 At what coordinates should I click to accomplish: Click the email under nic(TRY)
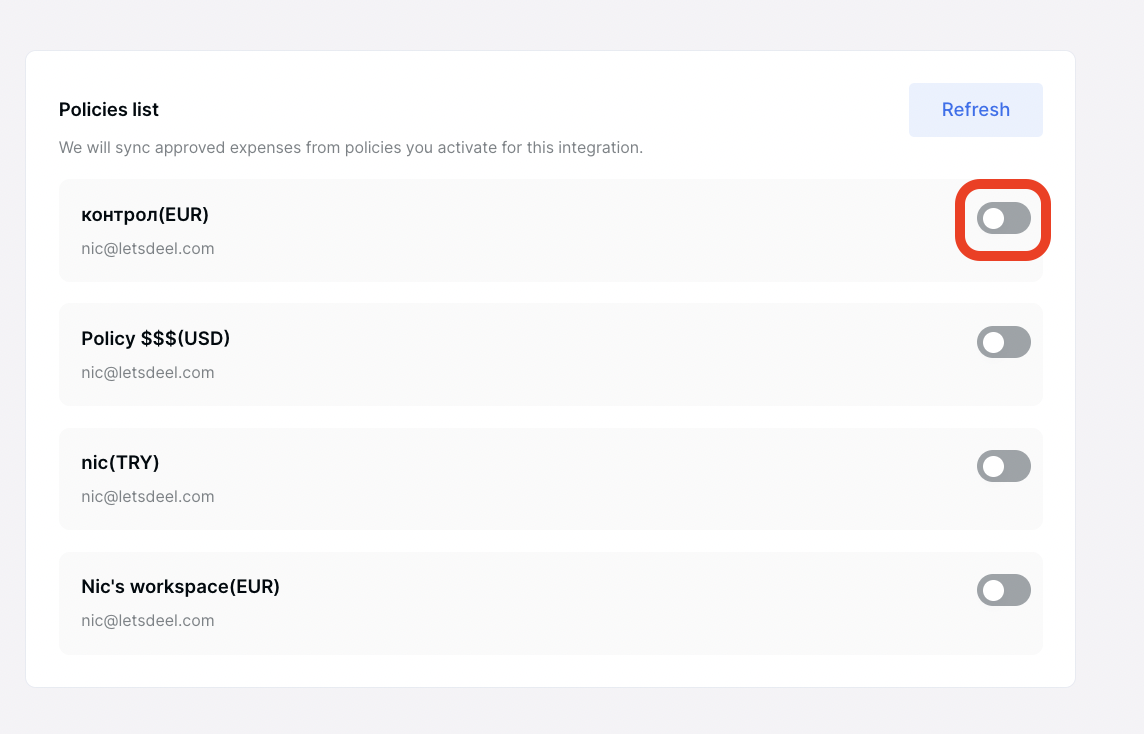[x=147, y=497]
